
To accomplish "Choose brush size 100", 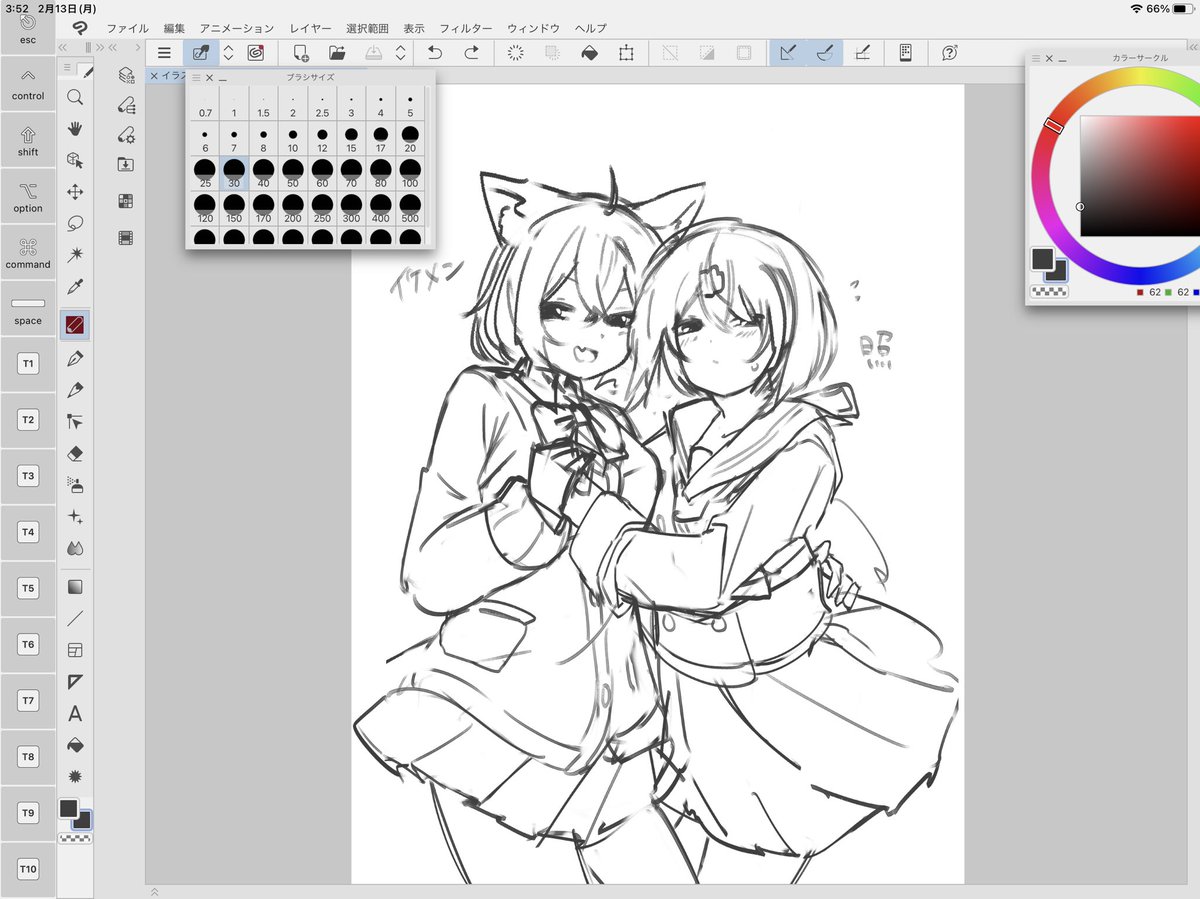I will coord(410,174).
